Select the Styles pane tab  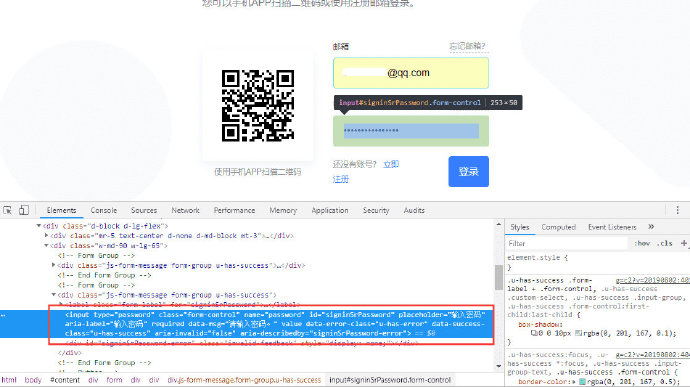coord(520,227)
